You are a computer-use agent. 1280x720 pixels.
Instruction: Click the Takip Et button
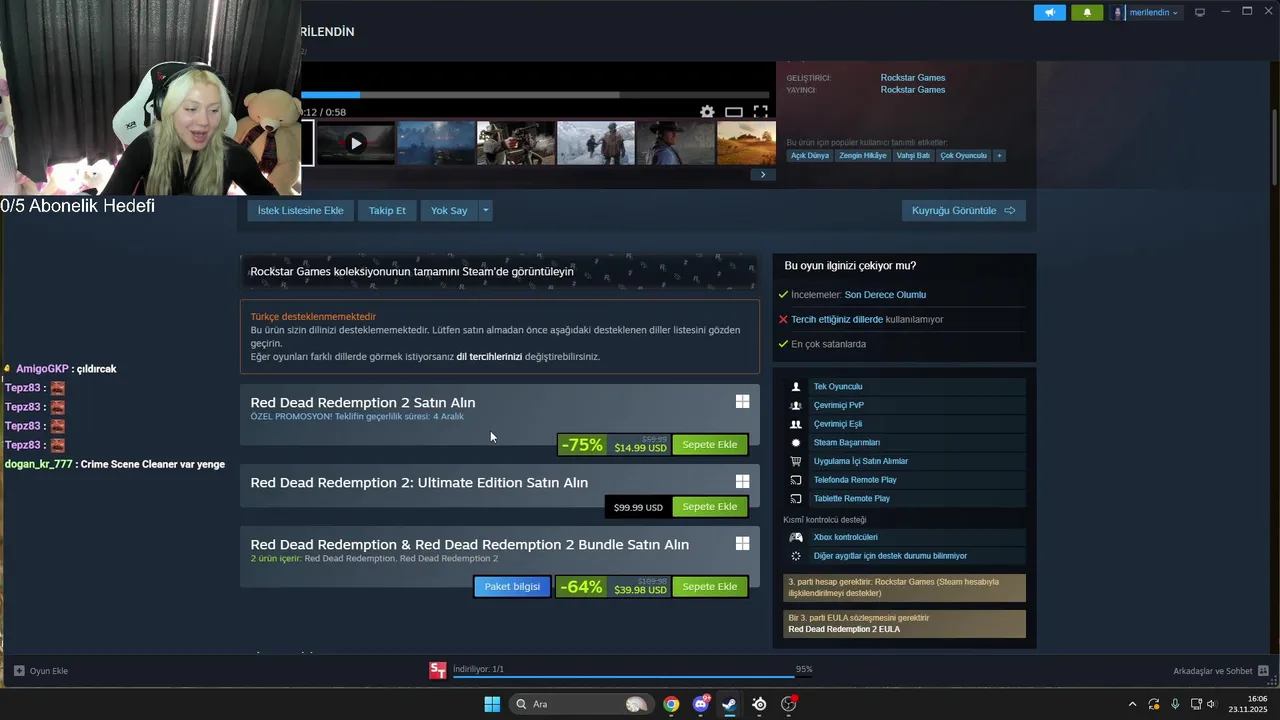tap(387, 210)
